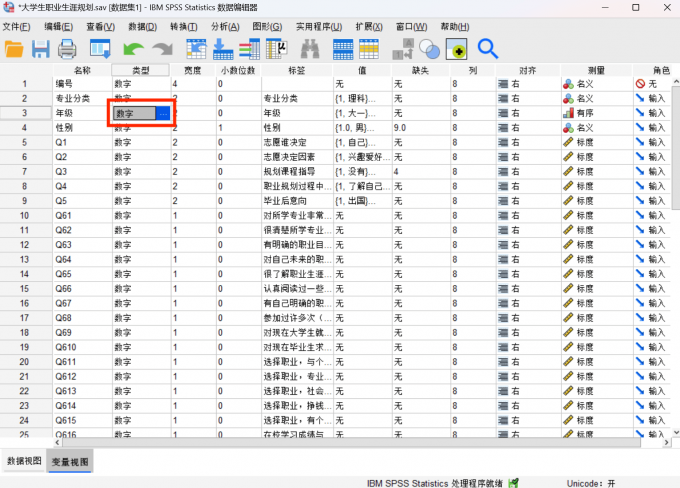The width and height of the screenshot is (680, 488).
Task: Click the 名称 column header
Action: point(82,70)
